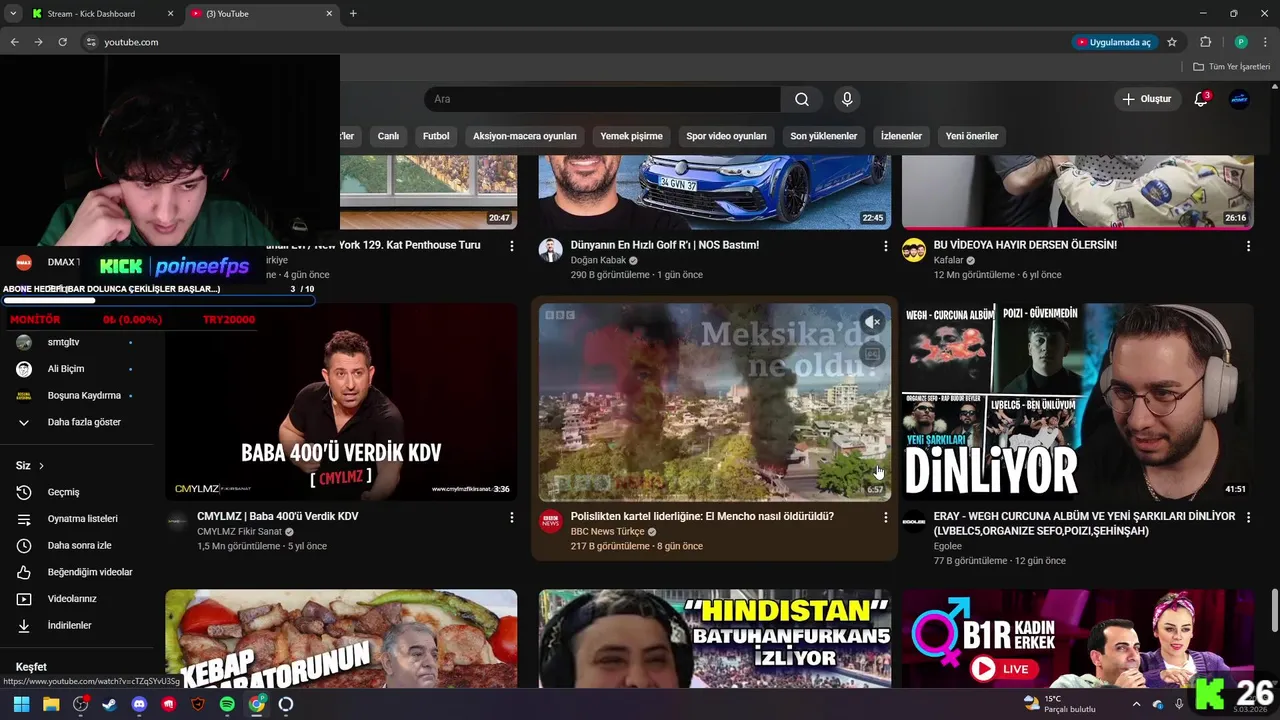The image size is (1280, 720).
Task: Open the BBC News Türkçe channel link
Action: click(x=608, y=532)
